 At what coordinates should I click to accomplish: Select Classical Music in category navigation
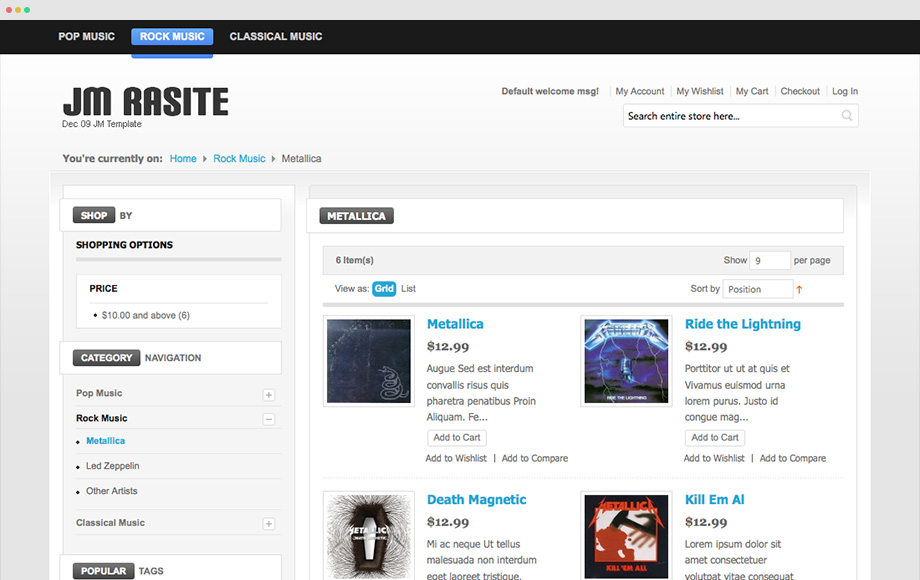[110, 523]
